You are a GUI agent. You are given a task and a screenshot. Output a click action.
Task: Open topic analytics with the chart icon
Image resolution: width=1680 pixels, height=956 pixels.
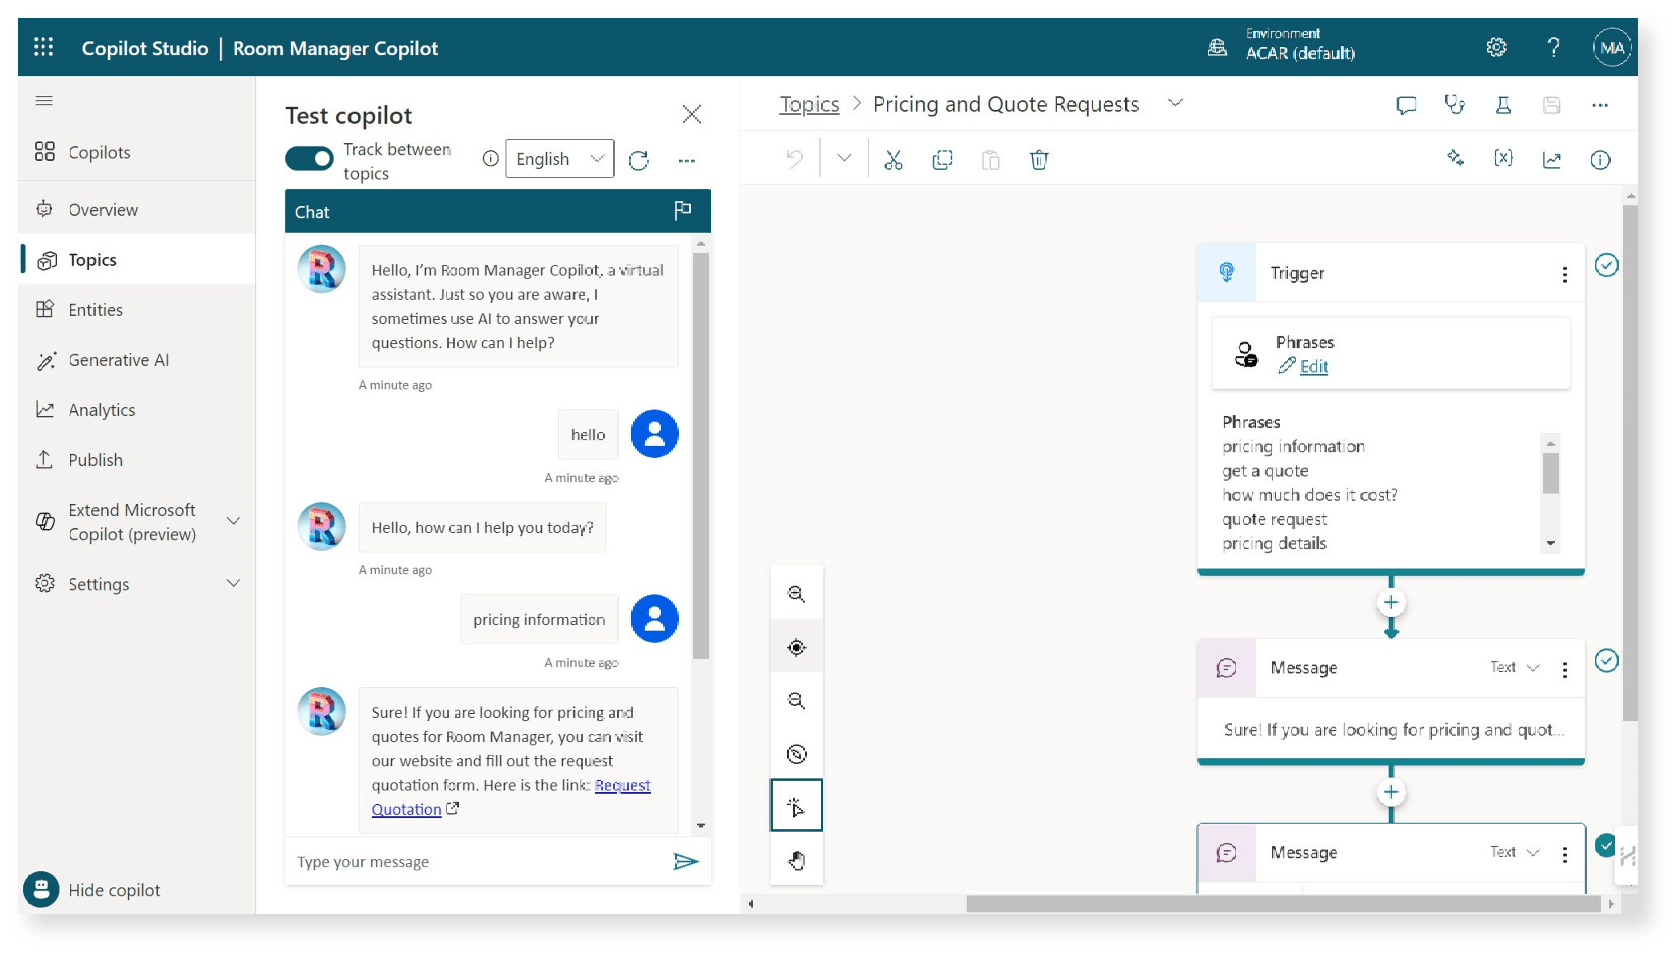(x=1551, y=158)
